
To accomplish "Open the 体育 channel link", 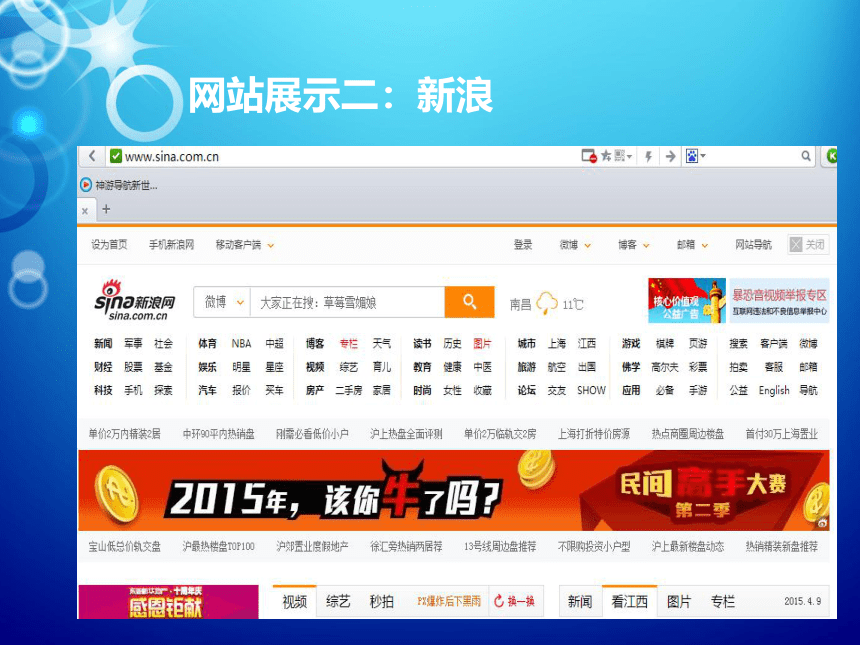I will click(207, 343).
